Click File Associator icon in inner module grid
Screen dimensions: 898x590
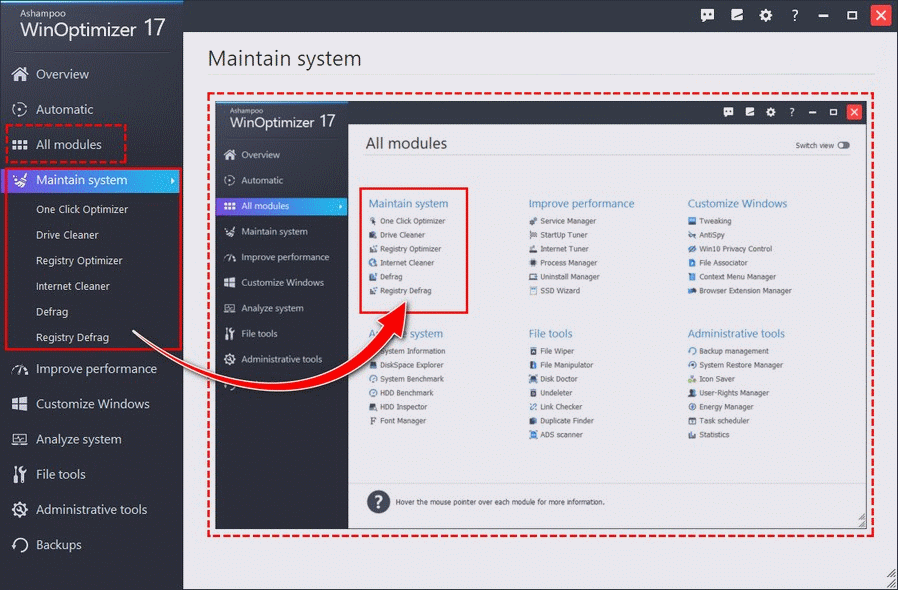pyautogui.click(x=692, y=263)
